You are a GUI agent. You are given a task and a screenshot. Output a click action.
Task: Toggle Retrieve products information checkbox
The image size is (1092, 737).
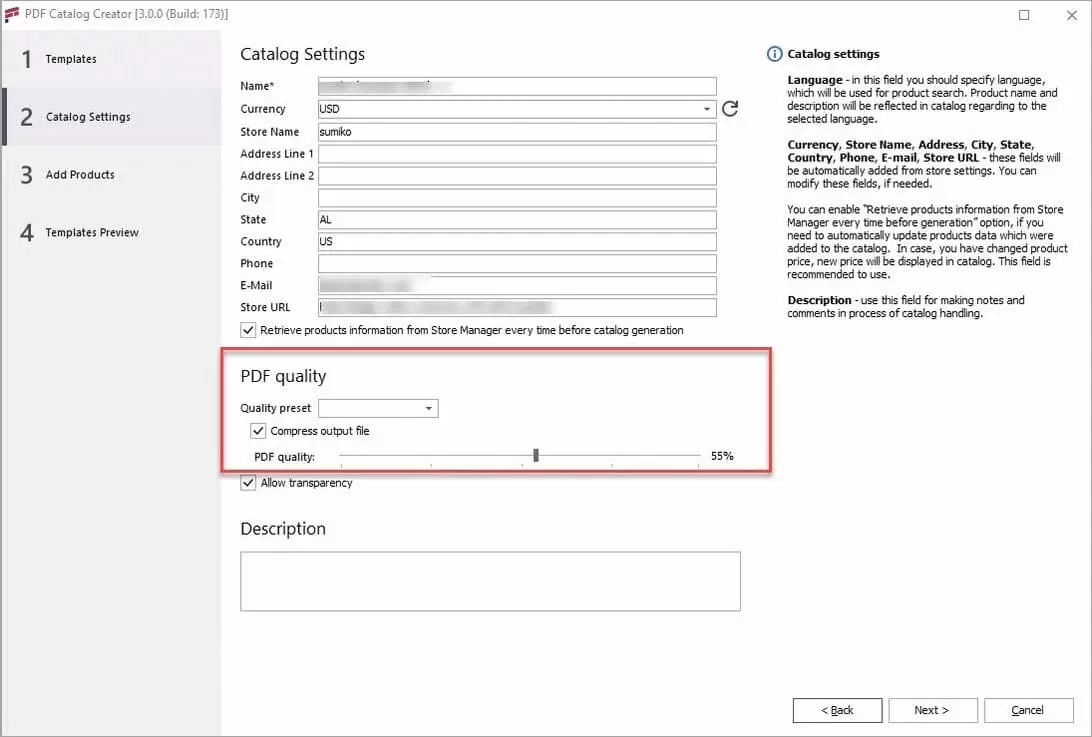click(x=248, y=330)
